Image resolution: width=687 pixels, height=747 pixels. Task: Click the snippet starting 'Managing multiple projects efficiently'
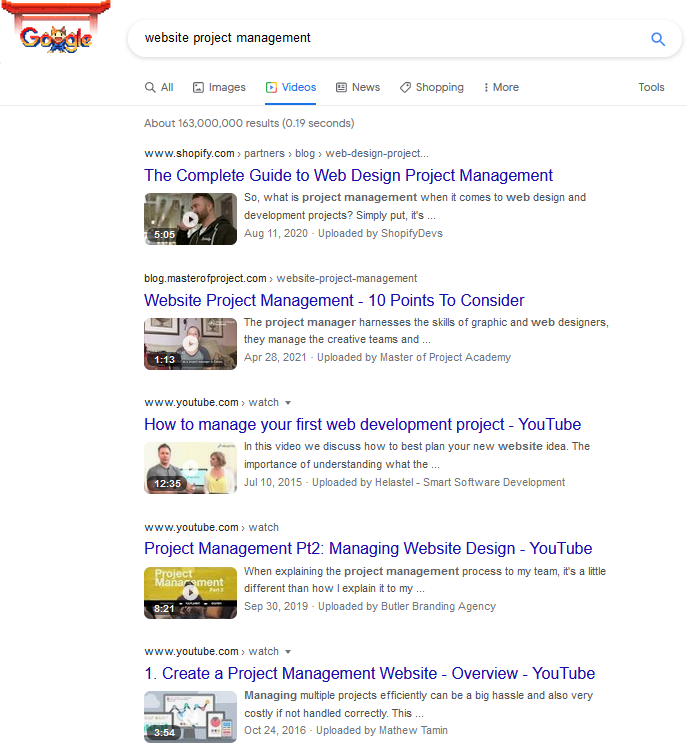click(418, 704)
